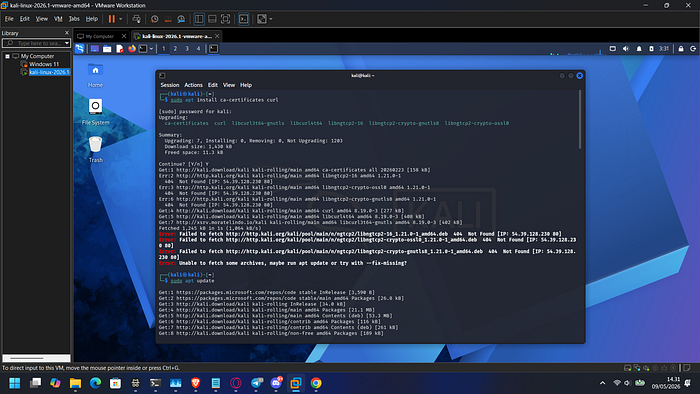Close the My Computer tab

[124, 36]
